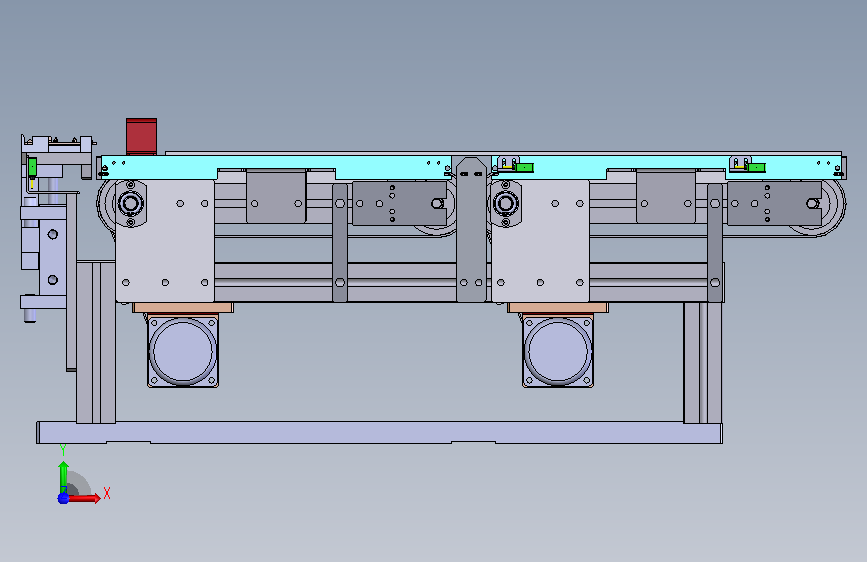Viewport: 867px width, 562px height.
Task: Select the long base plate at the bottom
Action: [379, 433]
